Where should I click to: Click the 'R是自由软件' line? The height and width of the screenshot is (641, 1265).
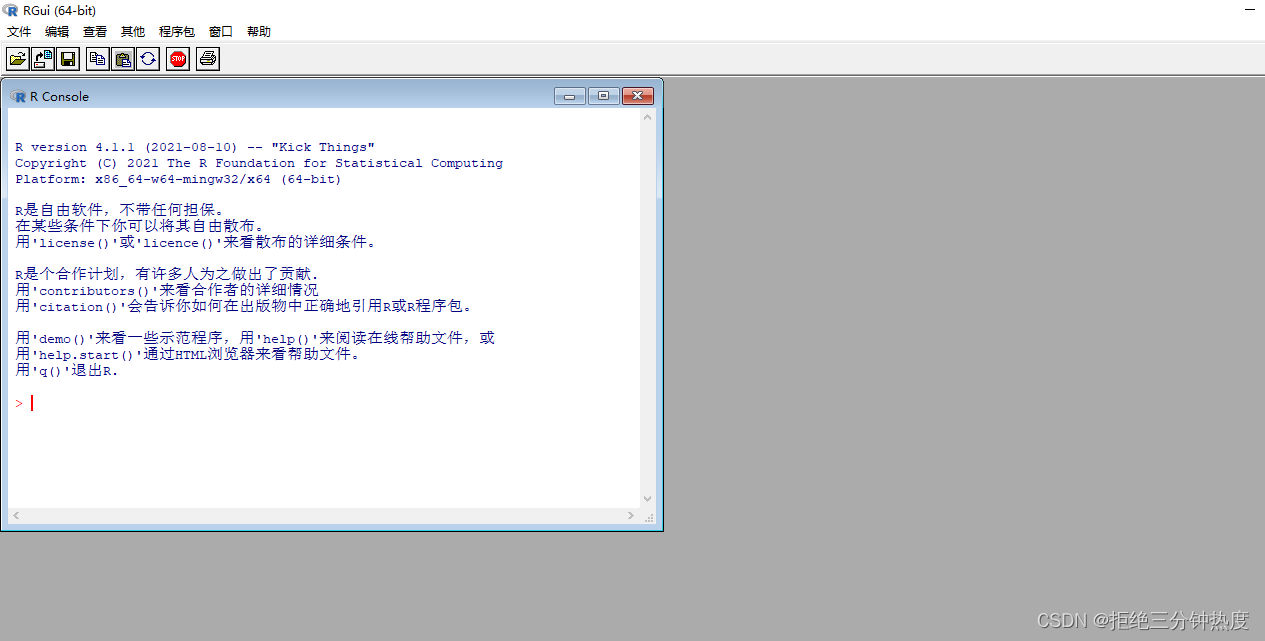click(121, 210)
